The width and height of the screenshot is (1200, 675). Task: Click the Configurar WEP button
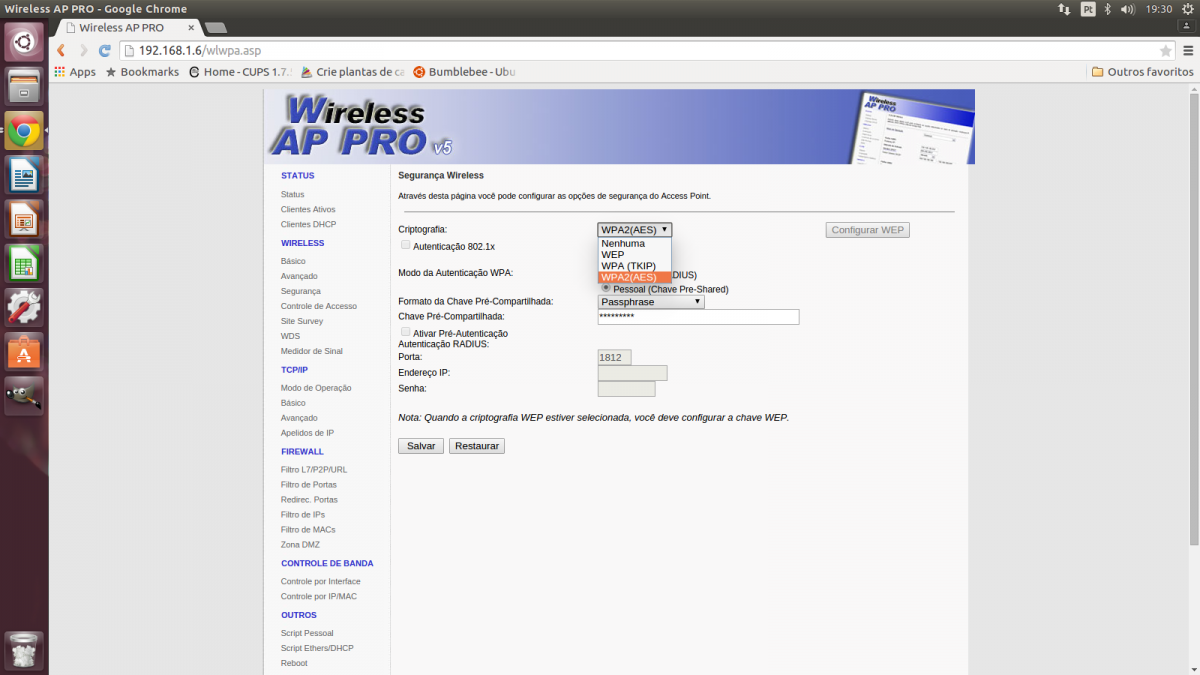[868, 230]
